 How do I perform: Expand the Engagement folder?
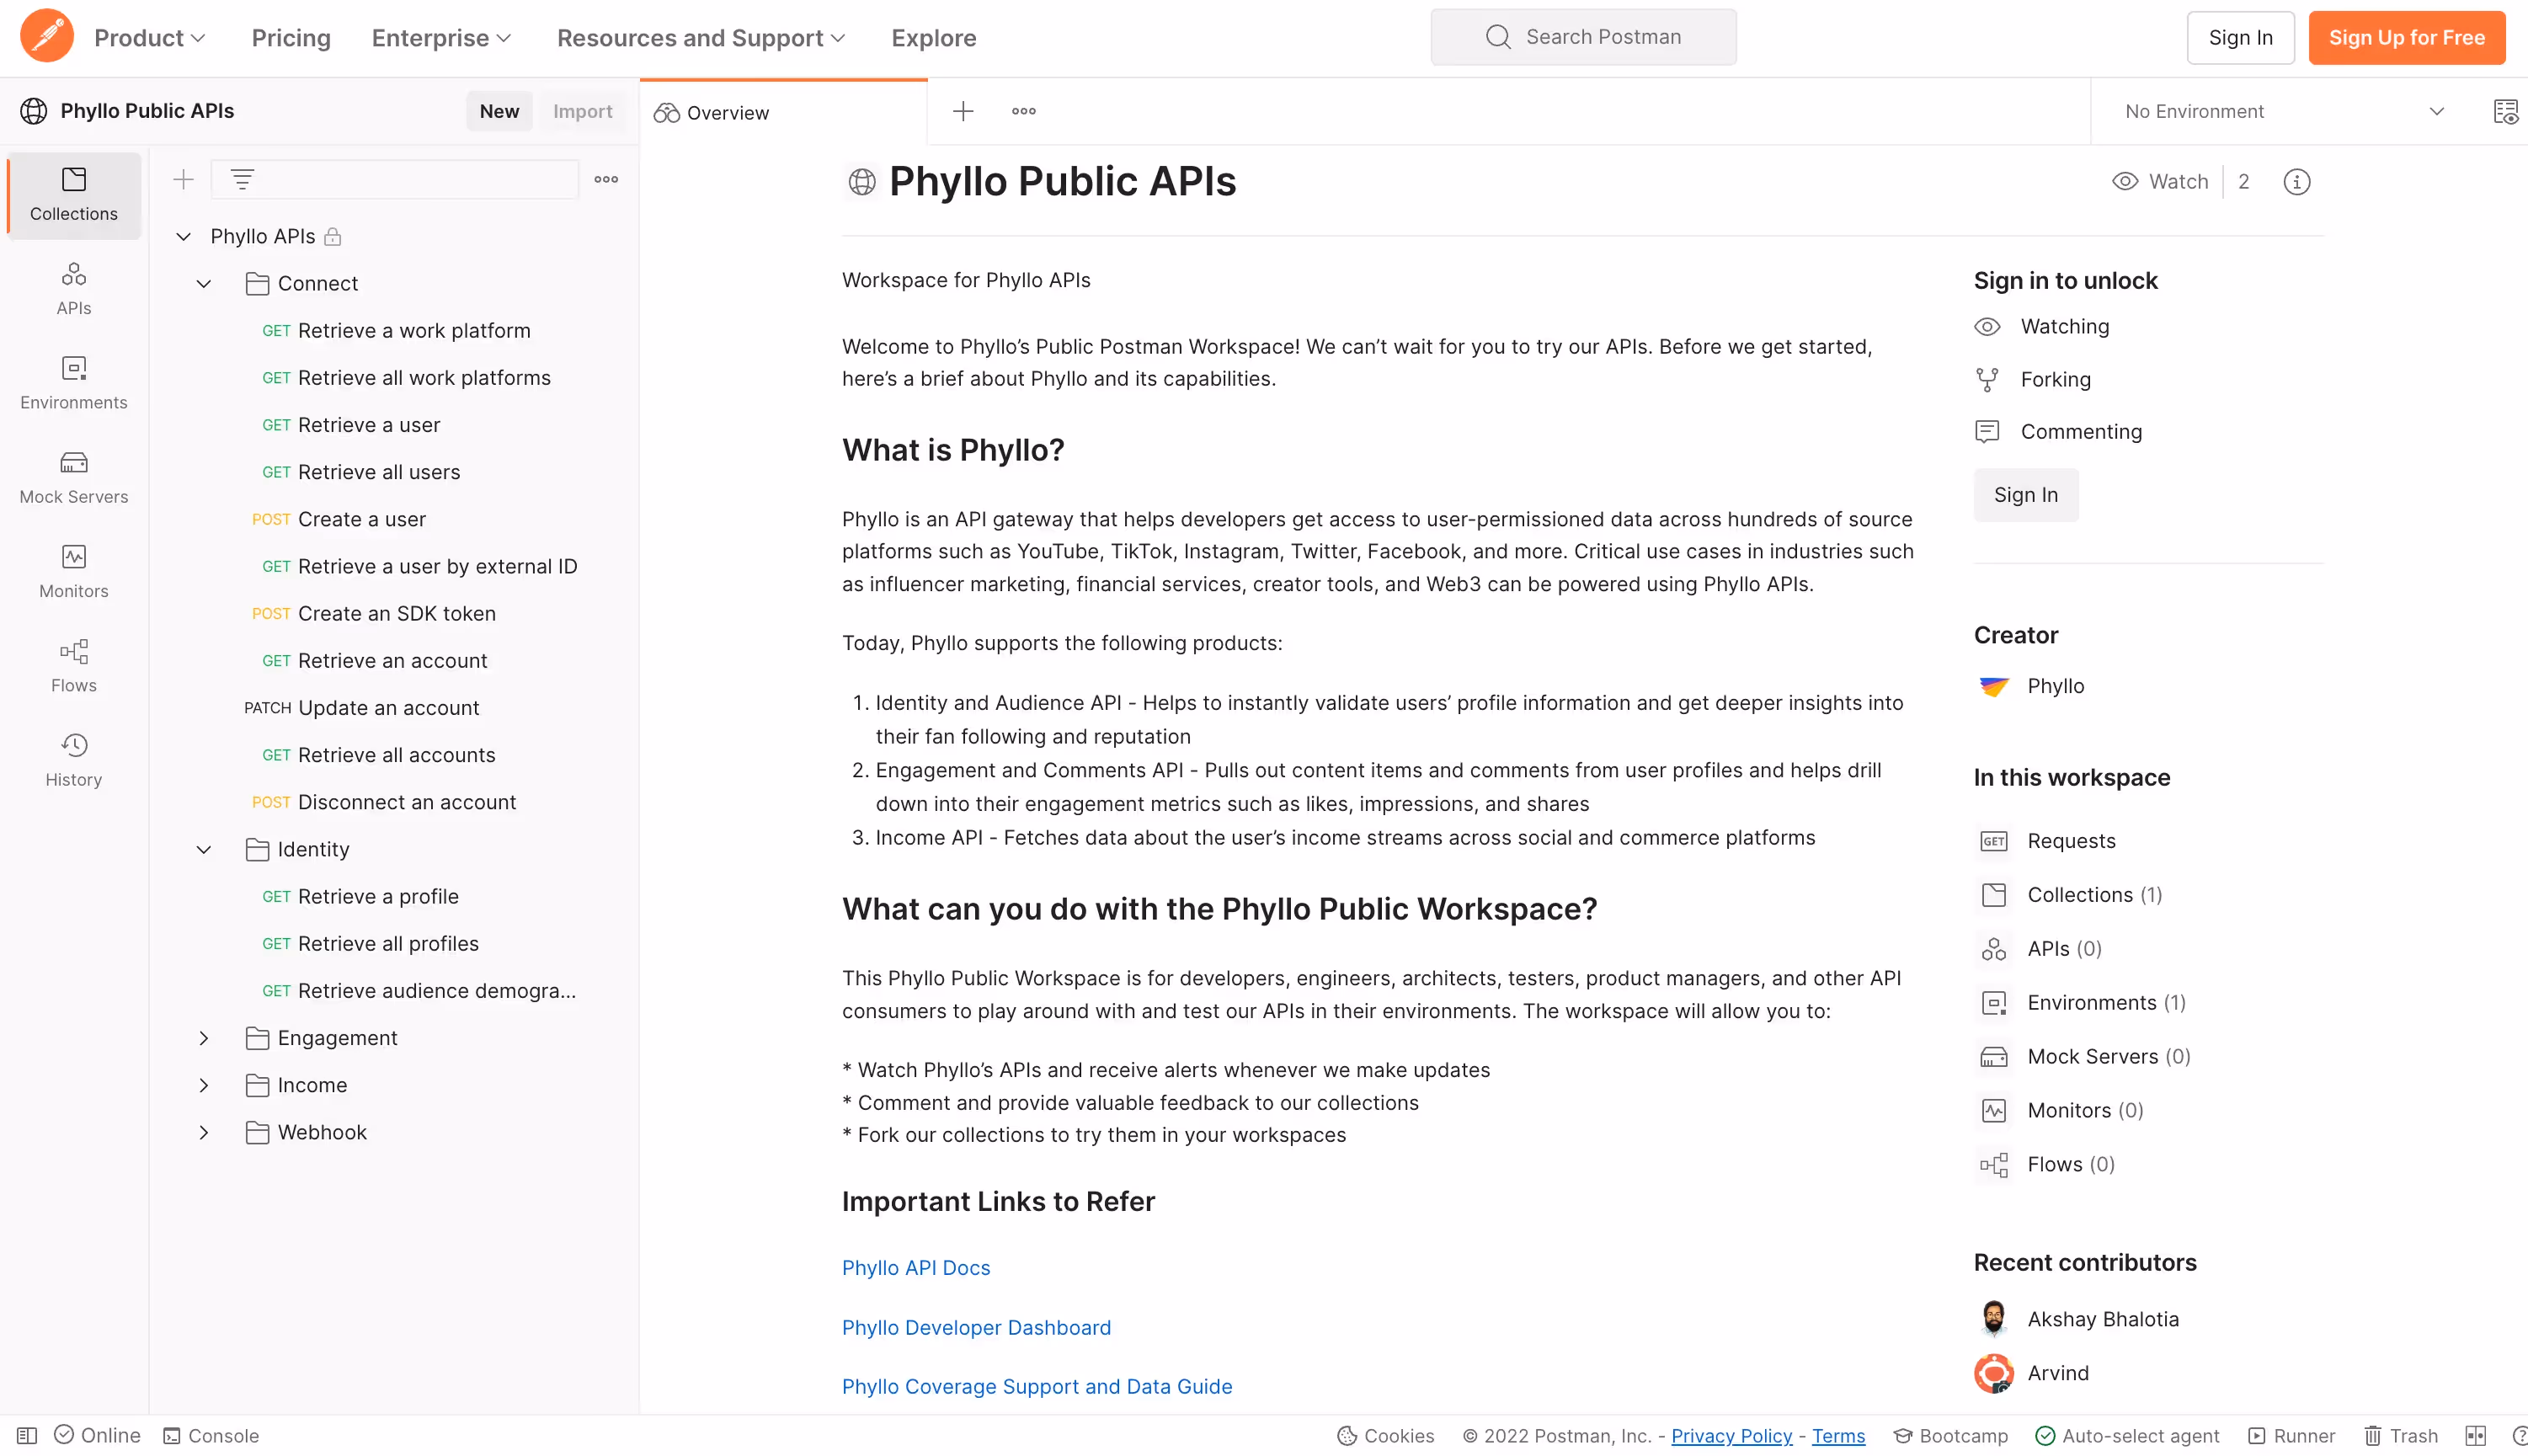click(x=204, y=1038)
